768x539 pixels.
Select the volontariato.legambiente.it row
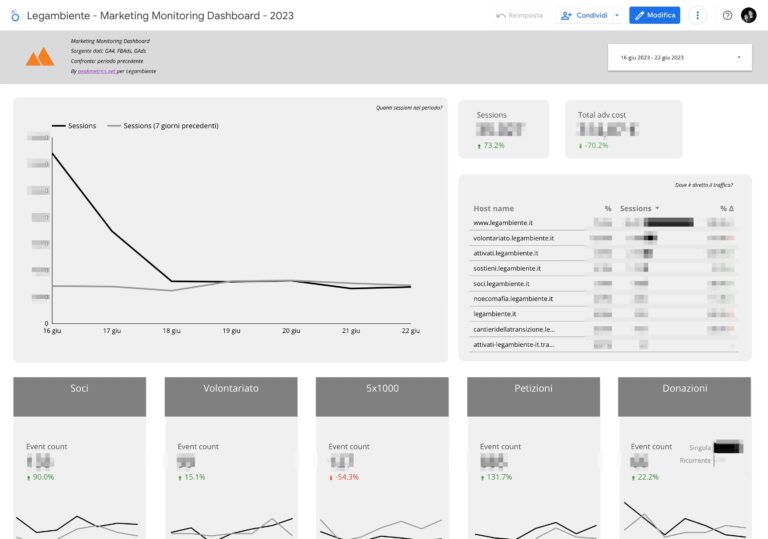pos(513,238)
